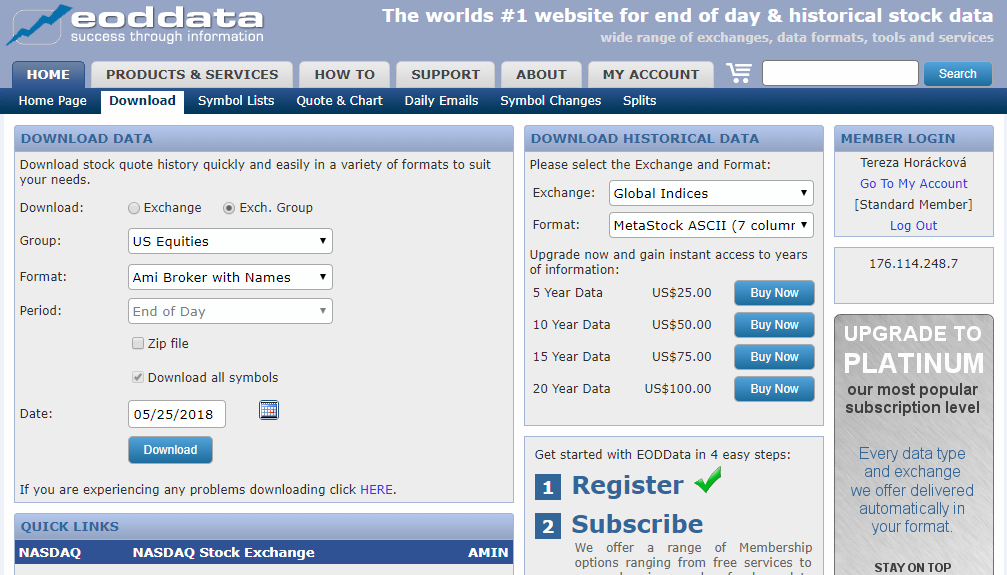This screenshot has height=575, width=1007.
Task: Buy Now for 5 Year Data
Action: (x=774, y=292)
